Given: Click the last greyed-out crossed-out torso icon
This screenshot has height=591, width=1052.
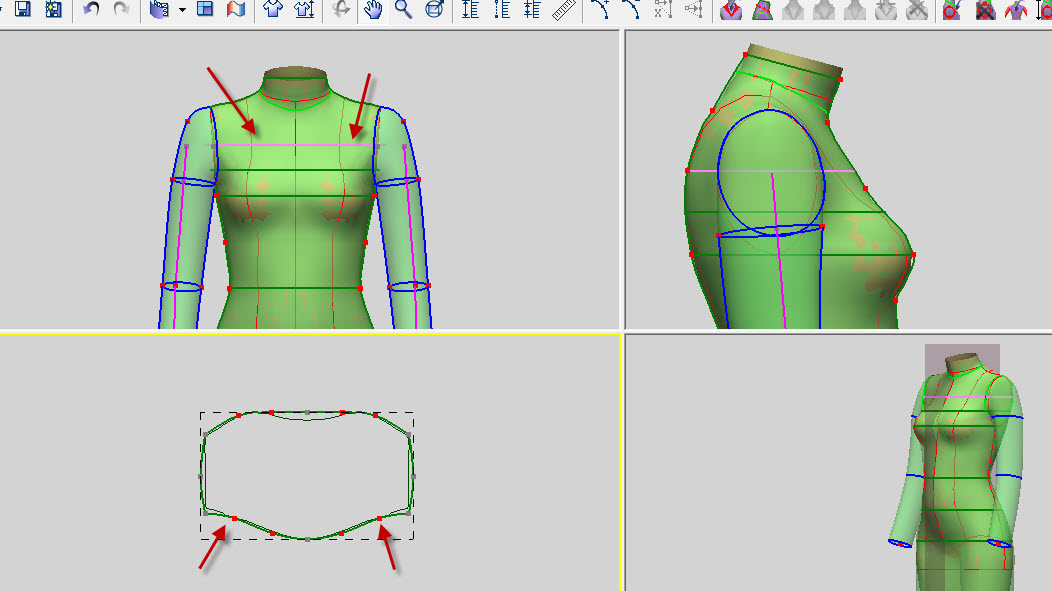Looking at the screenshot, I should [x=916, y=10].
